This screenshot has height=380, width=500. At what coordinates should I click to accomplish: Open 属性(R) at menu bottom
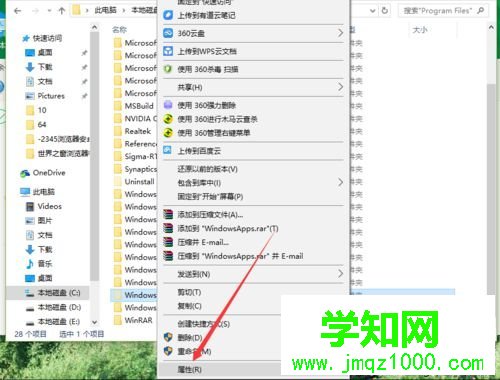coord(220,369)
